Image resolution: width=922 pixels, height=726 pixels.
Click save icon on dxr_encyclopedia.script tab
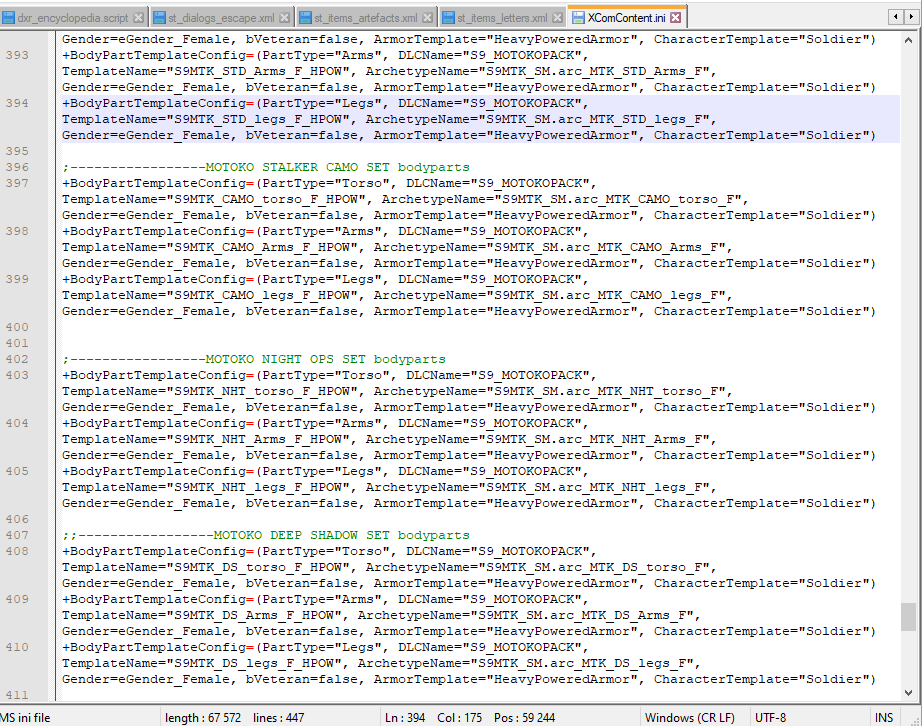click(x=8, y=18)
